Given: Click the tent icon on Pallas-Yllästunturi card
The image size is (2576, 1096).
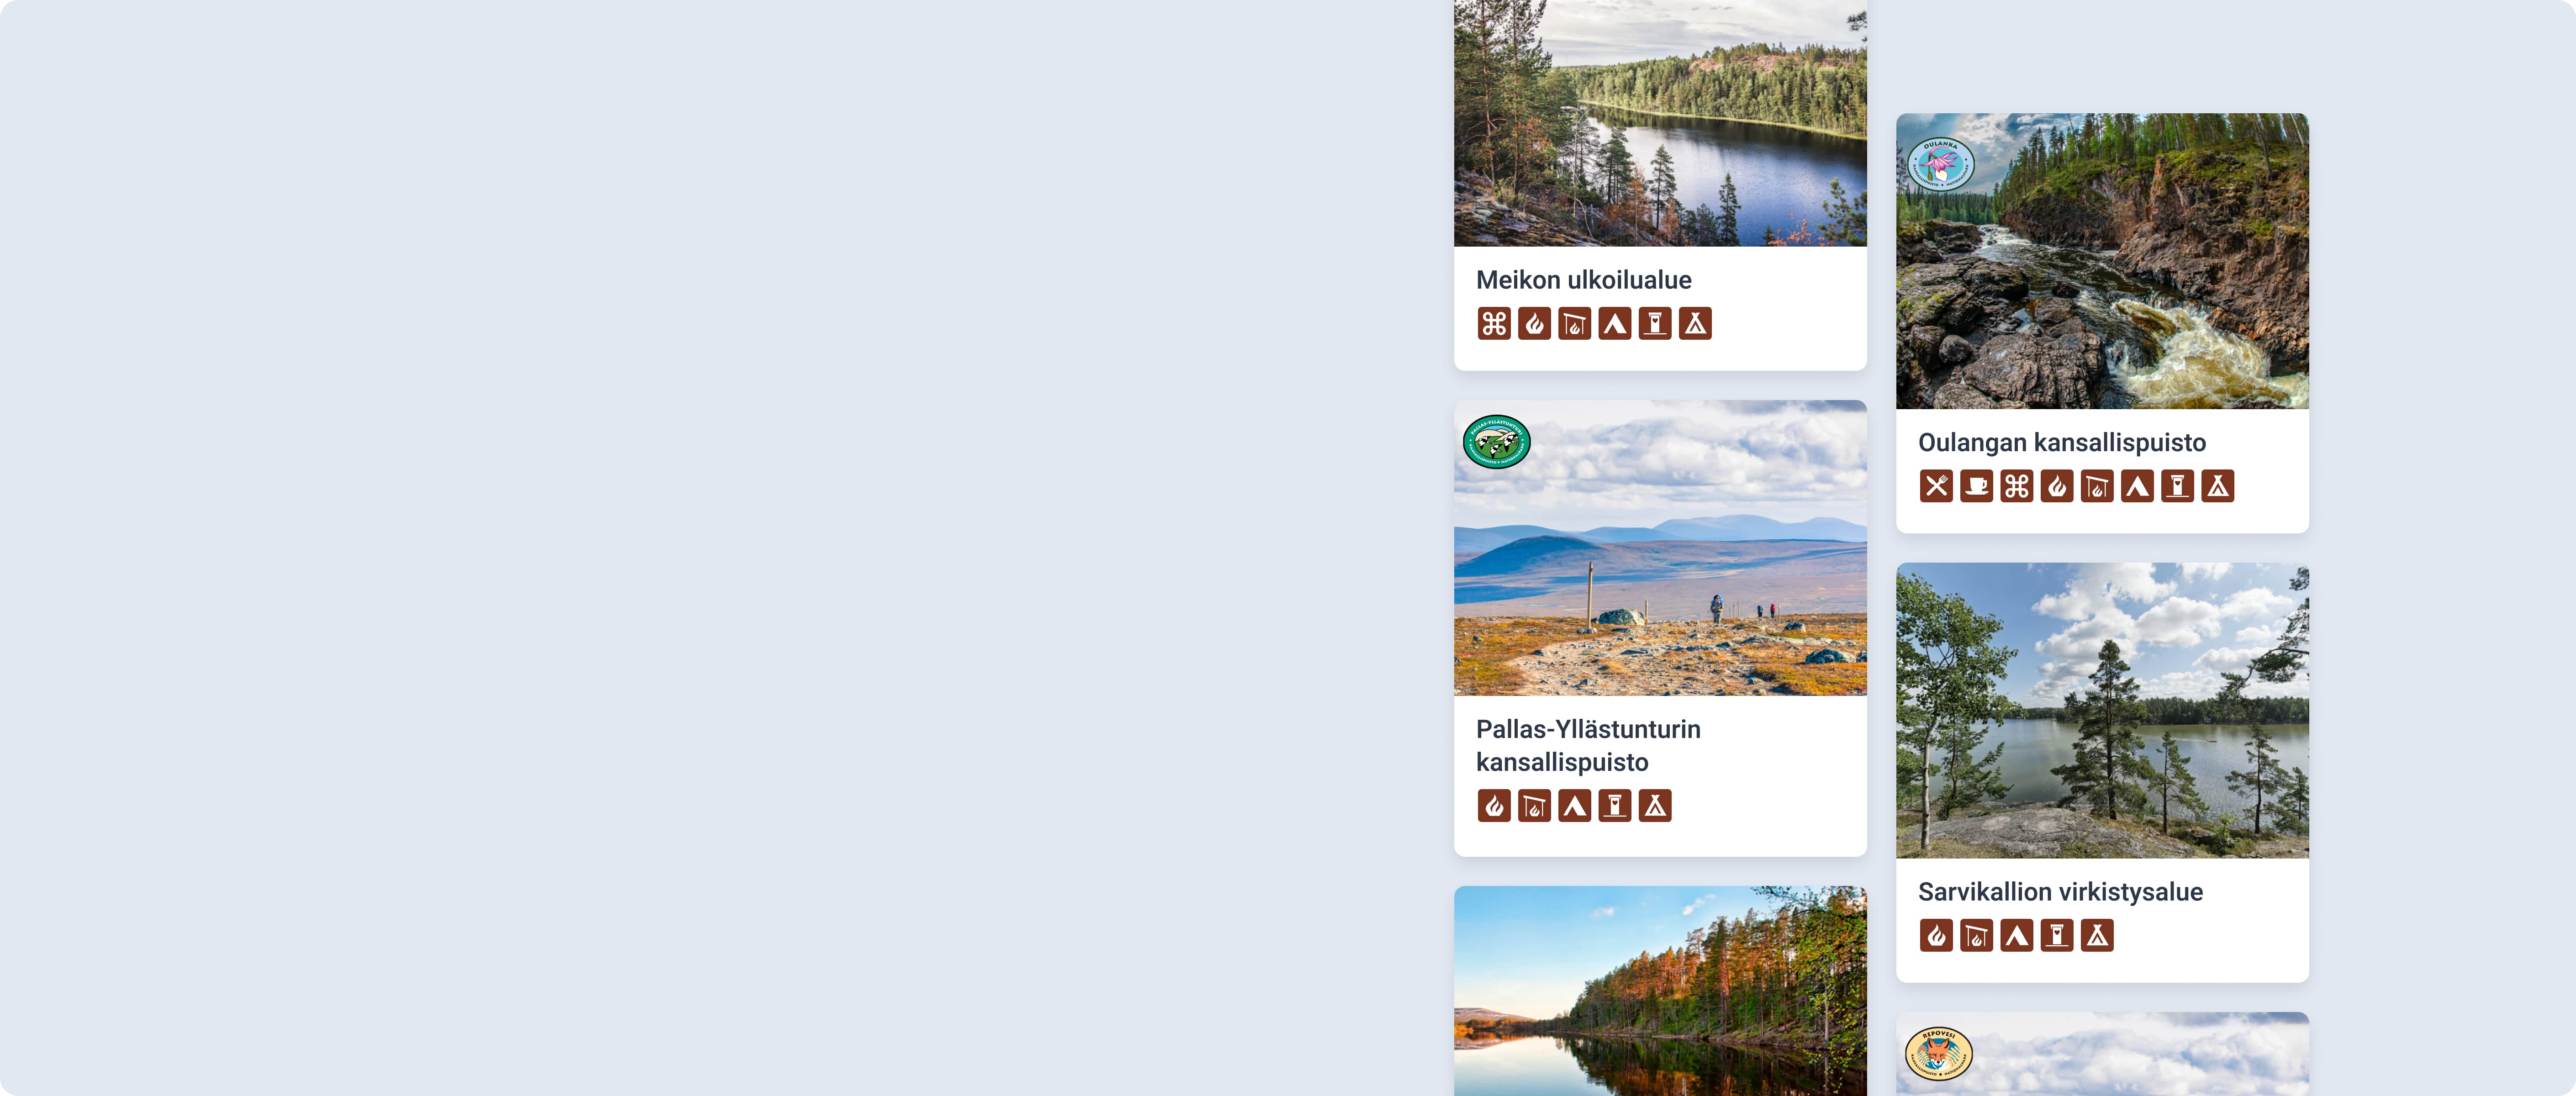Looking at the screenshot, I should (x=1574, y=806).
